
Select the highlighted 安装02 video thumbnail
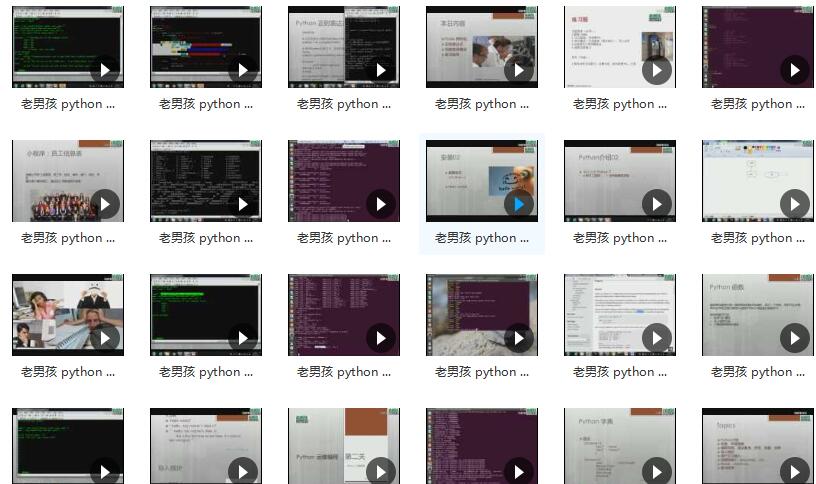pos(482,181)
